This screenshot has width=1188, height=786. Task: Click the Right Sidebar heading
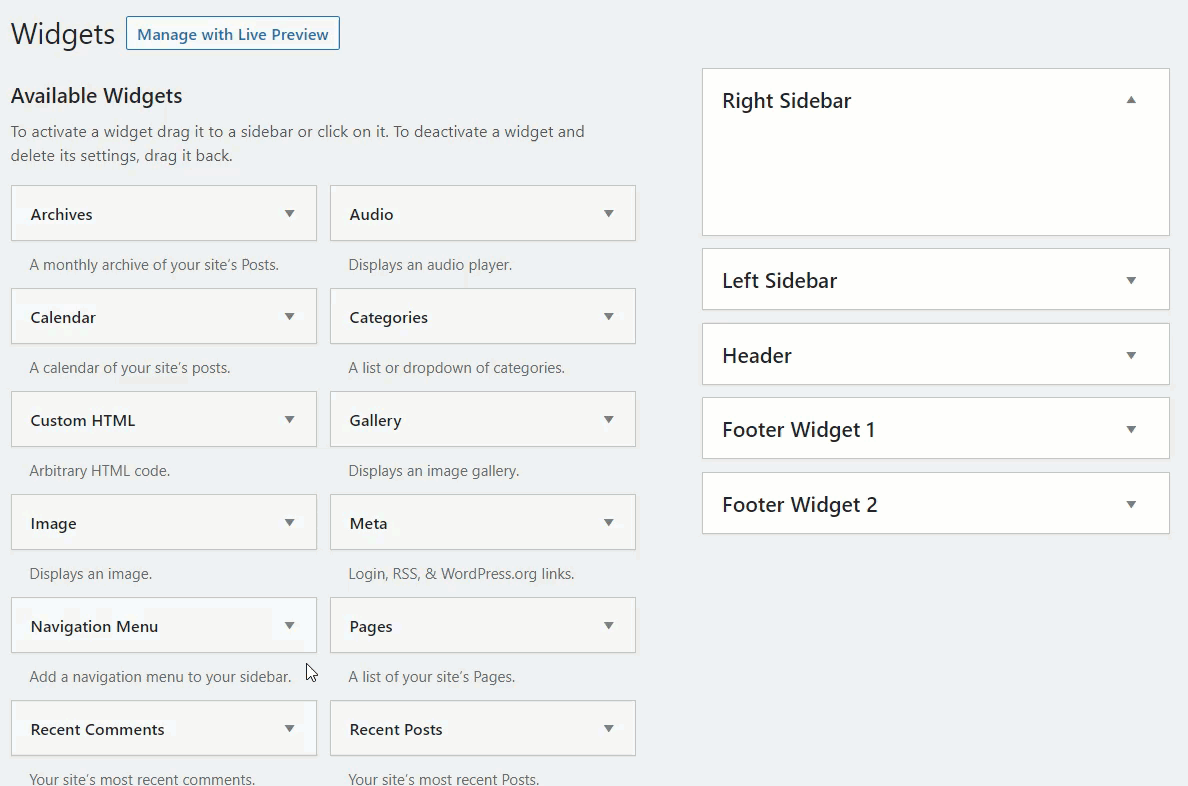786,101
